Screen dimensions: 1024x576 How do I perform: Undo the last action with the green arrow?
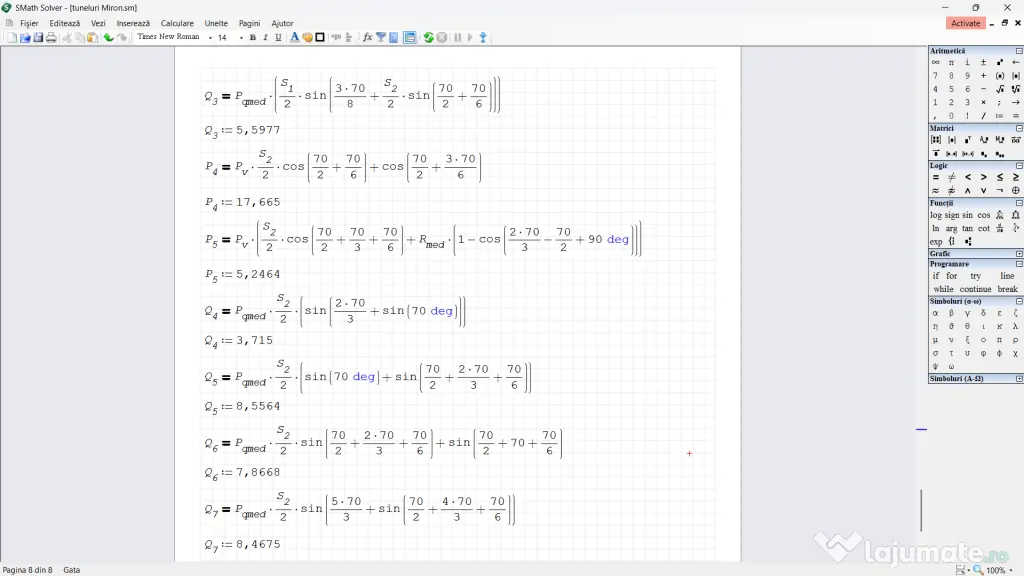coord(108,38)
